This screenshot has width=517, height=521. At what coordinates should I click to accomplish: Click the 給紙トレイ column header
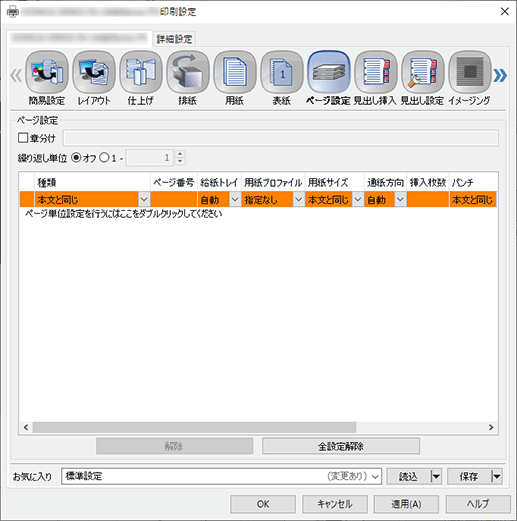pyautogui.click(x=219, y=182)
